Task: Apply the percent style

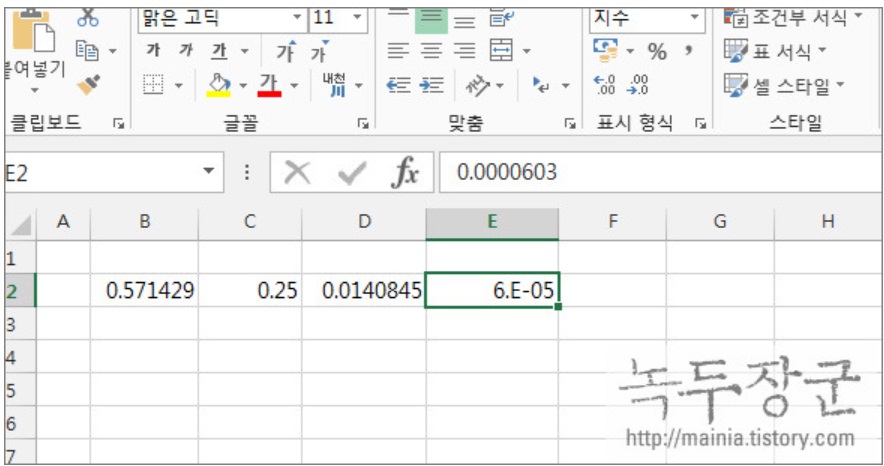Action: pos(657,52)
